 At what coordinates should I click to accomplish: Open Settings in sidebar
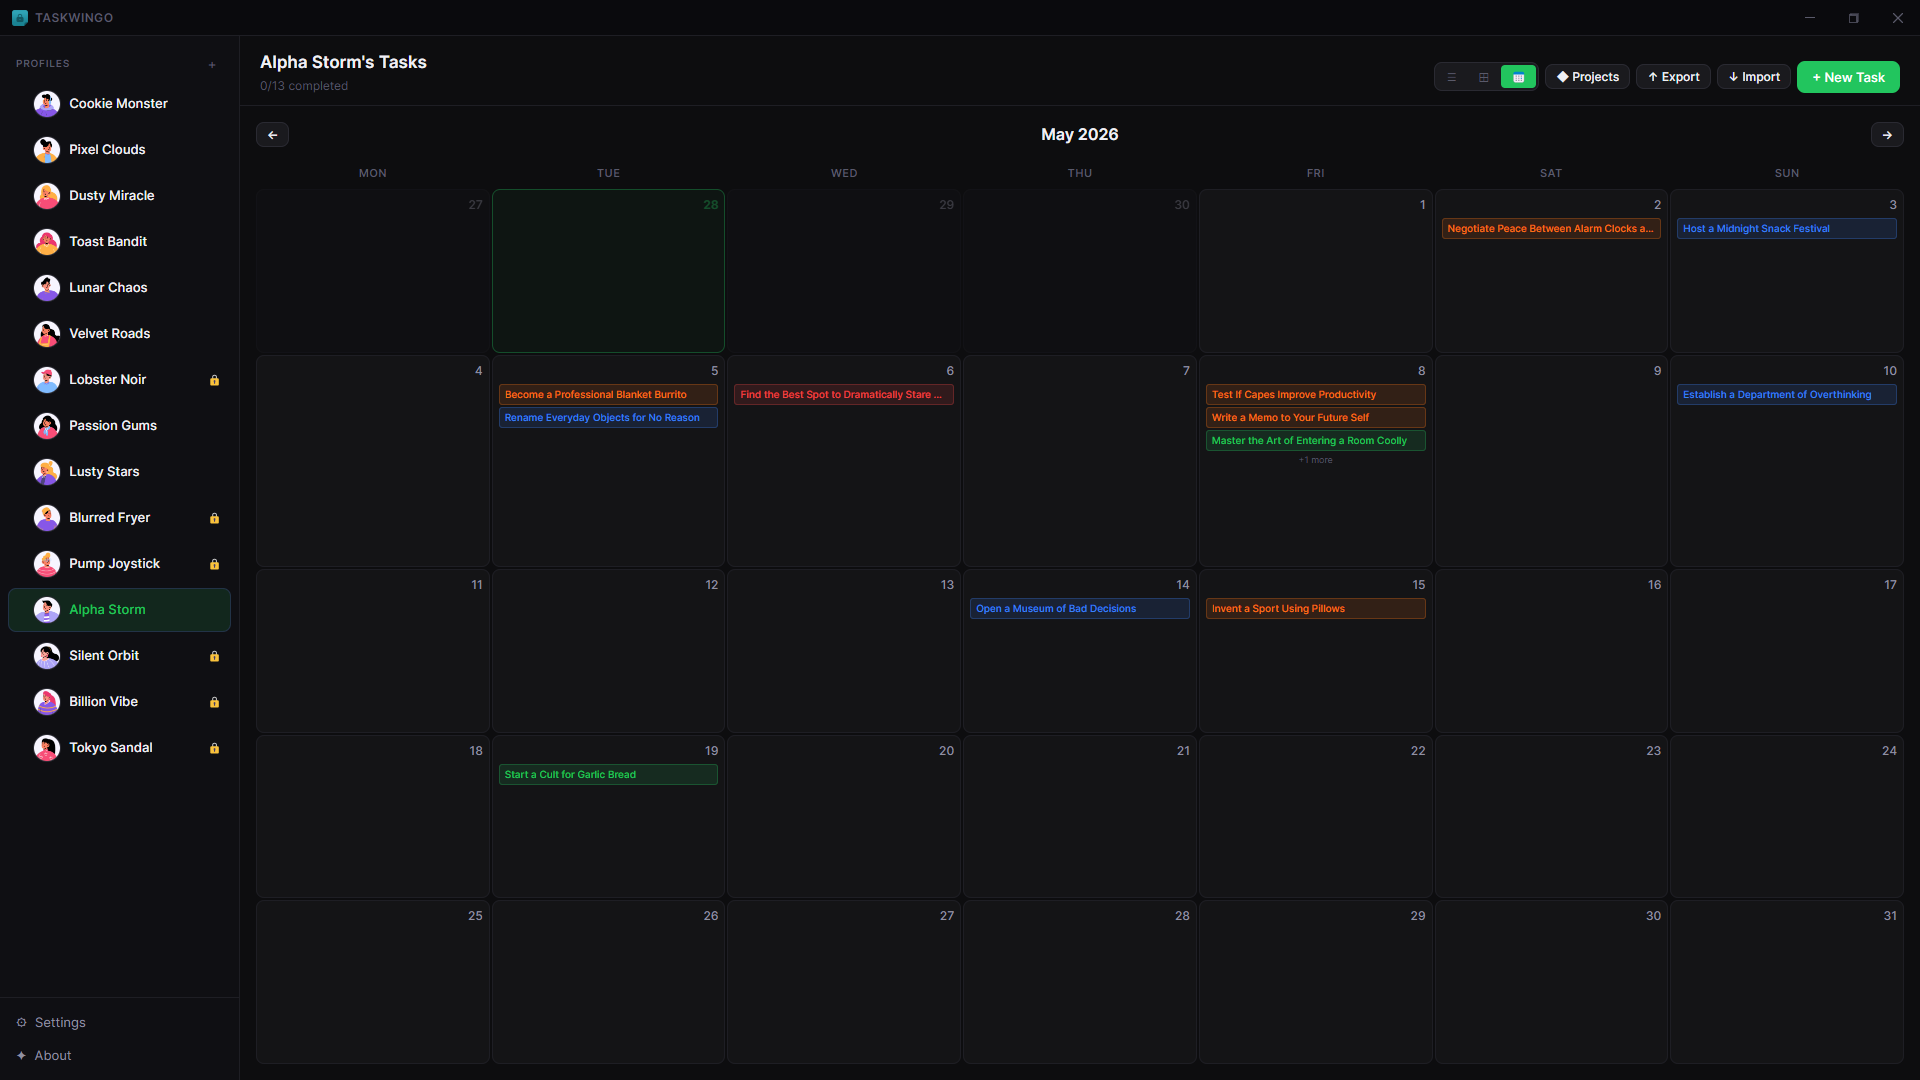coord(60,1022)
